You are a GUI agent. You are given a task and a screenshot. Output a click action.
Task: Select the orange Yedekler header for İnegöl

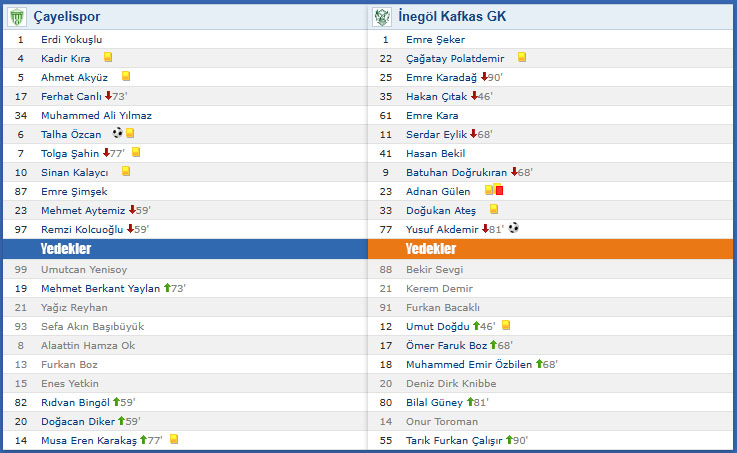550,249
